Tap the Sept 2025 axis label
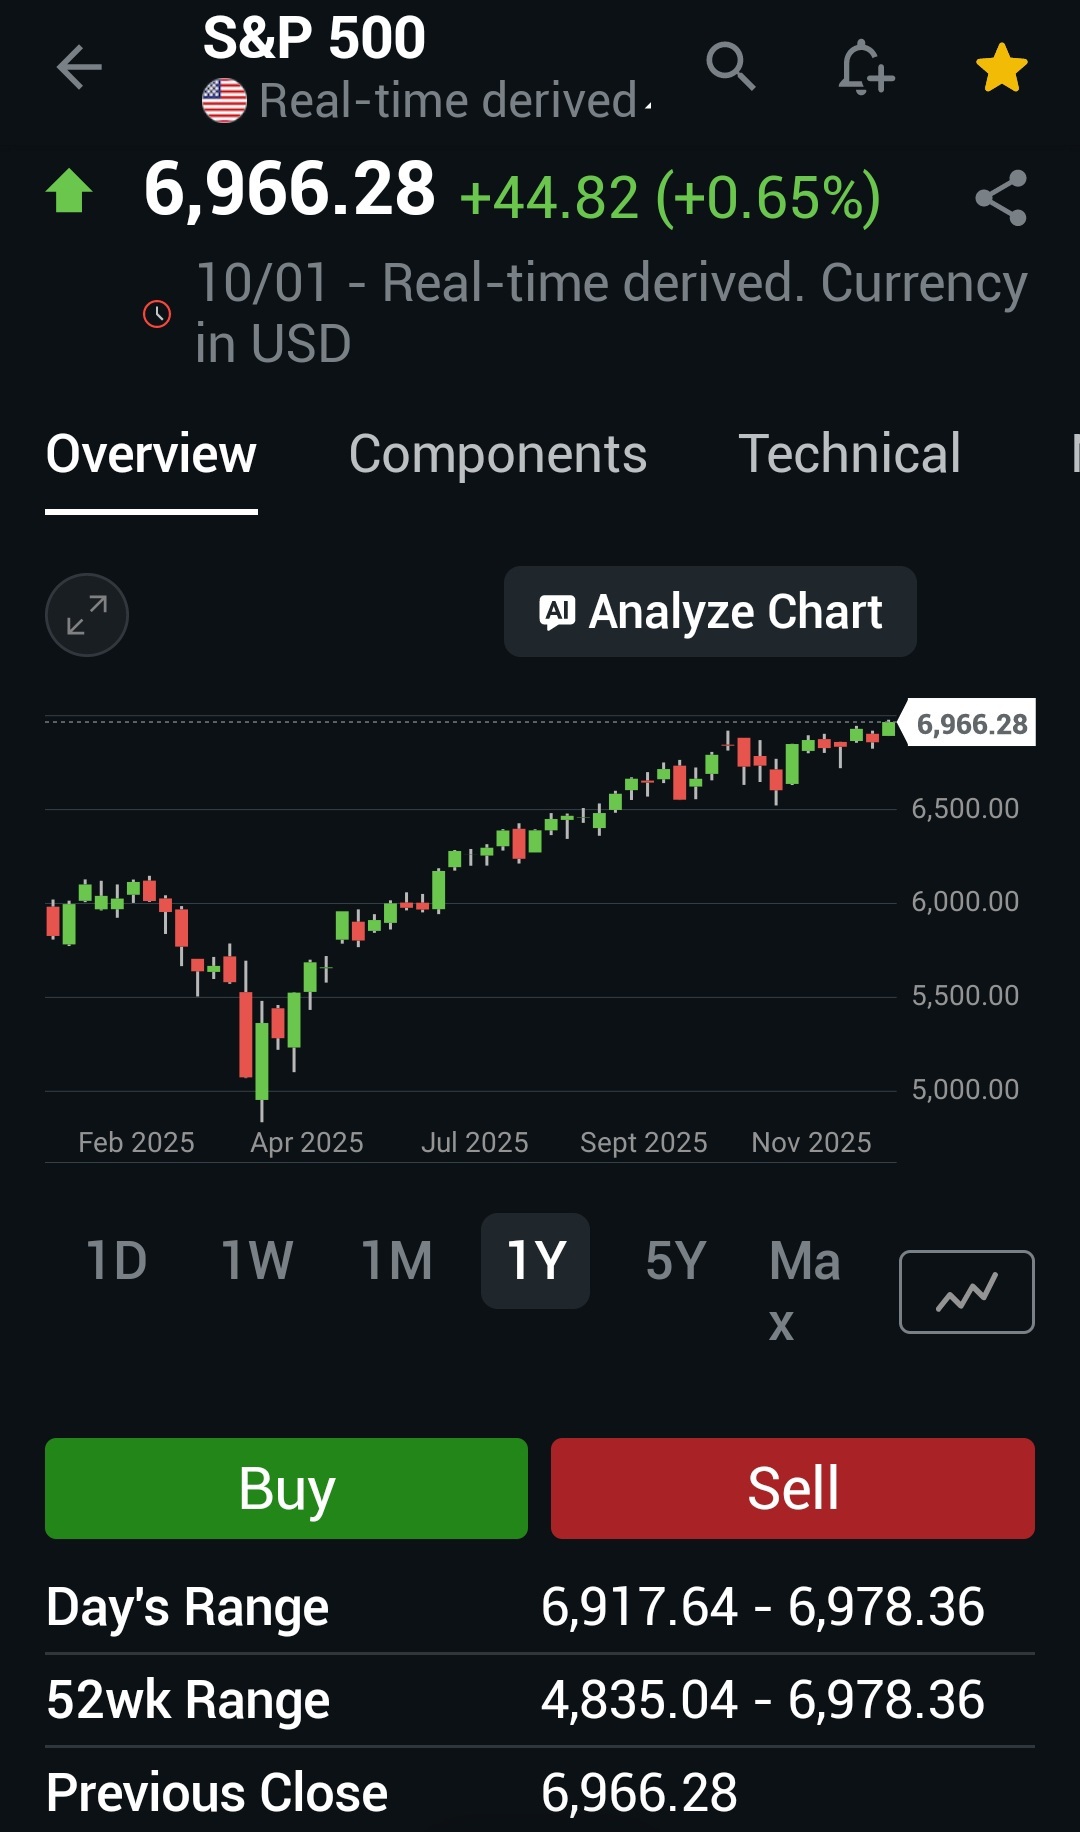Viewport: 1080px width, 1832px height. [x=644, y=1142]
